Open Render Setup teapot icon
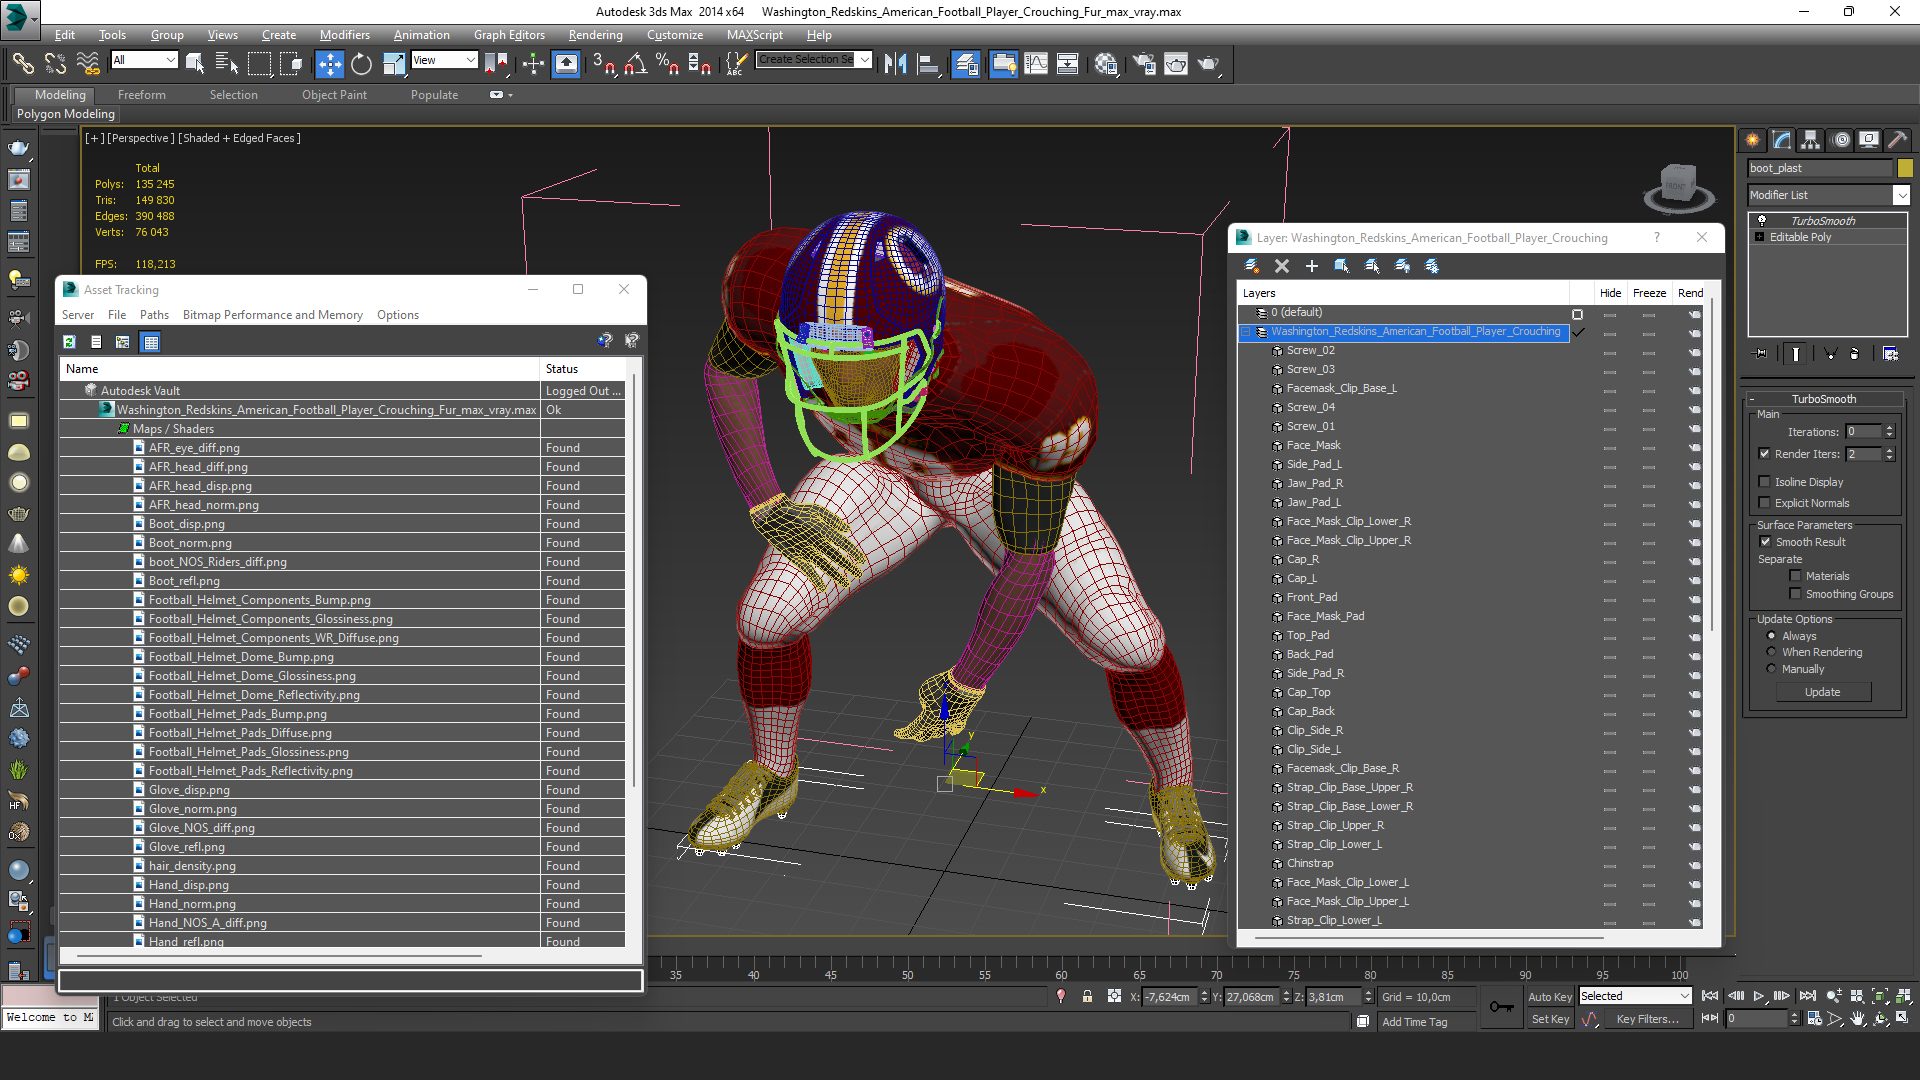 click(1144, 64)
